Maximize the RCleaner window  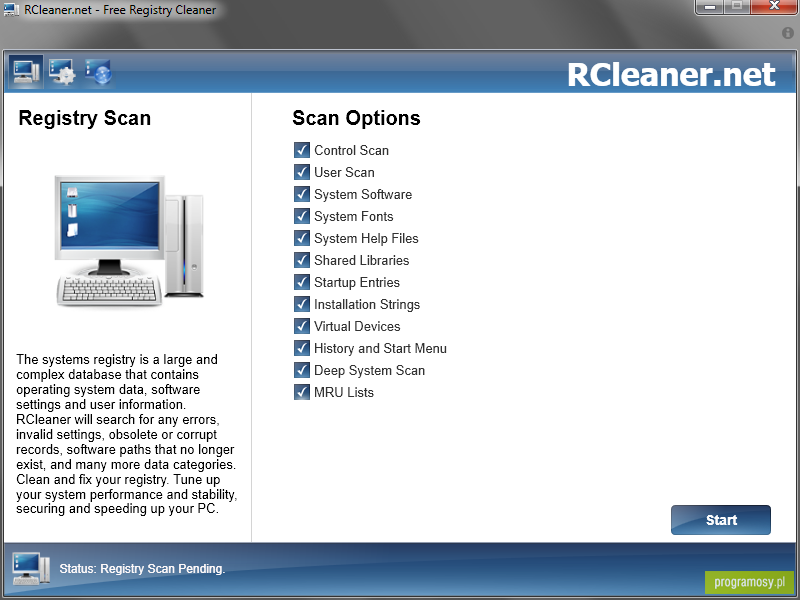pyautogui.click(x=737, y=7)
